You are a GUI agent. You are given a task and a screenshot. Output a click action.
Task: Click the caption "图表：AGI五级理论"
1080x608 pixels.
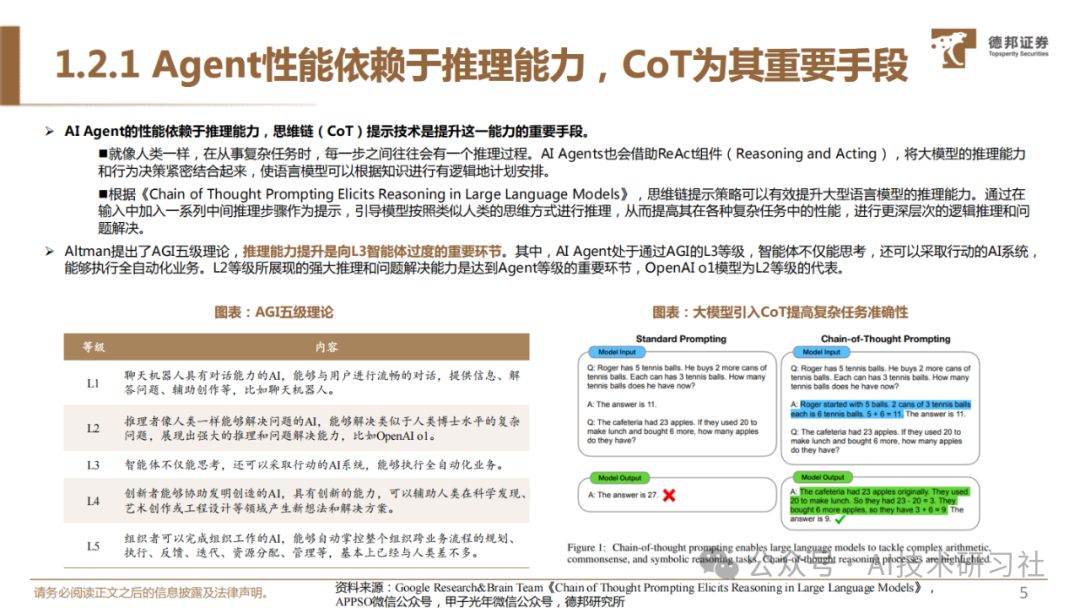pos(273,313)
